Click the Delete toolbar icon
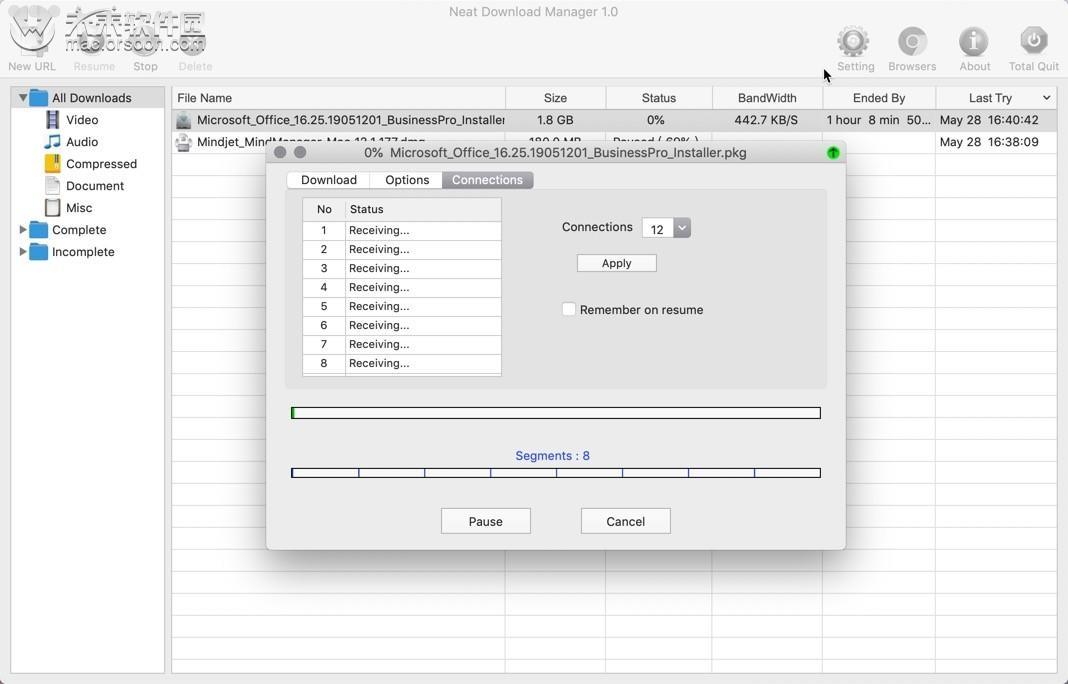The width and height of the screenshot is (1068, 684). coord(195,40)
